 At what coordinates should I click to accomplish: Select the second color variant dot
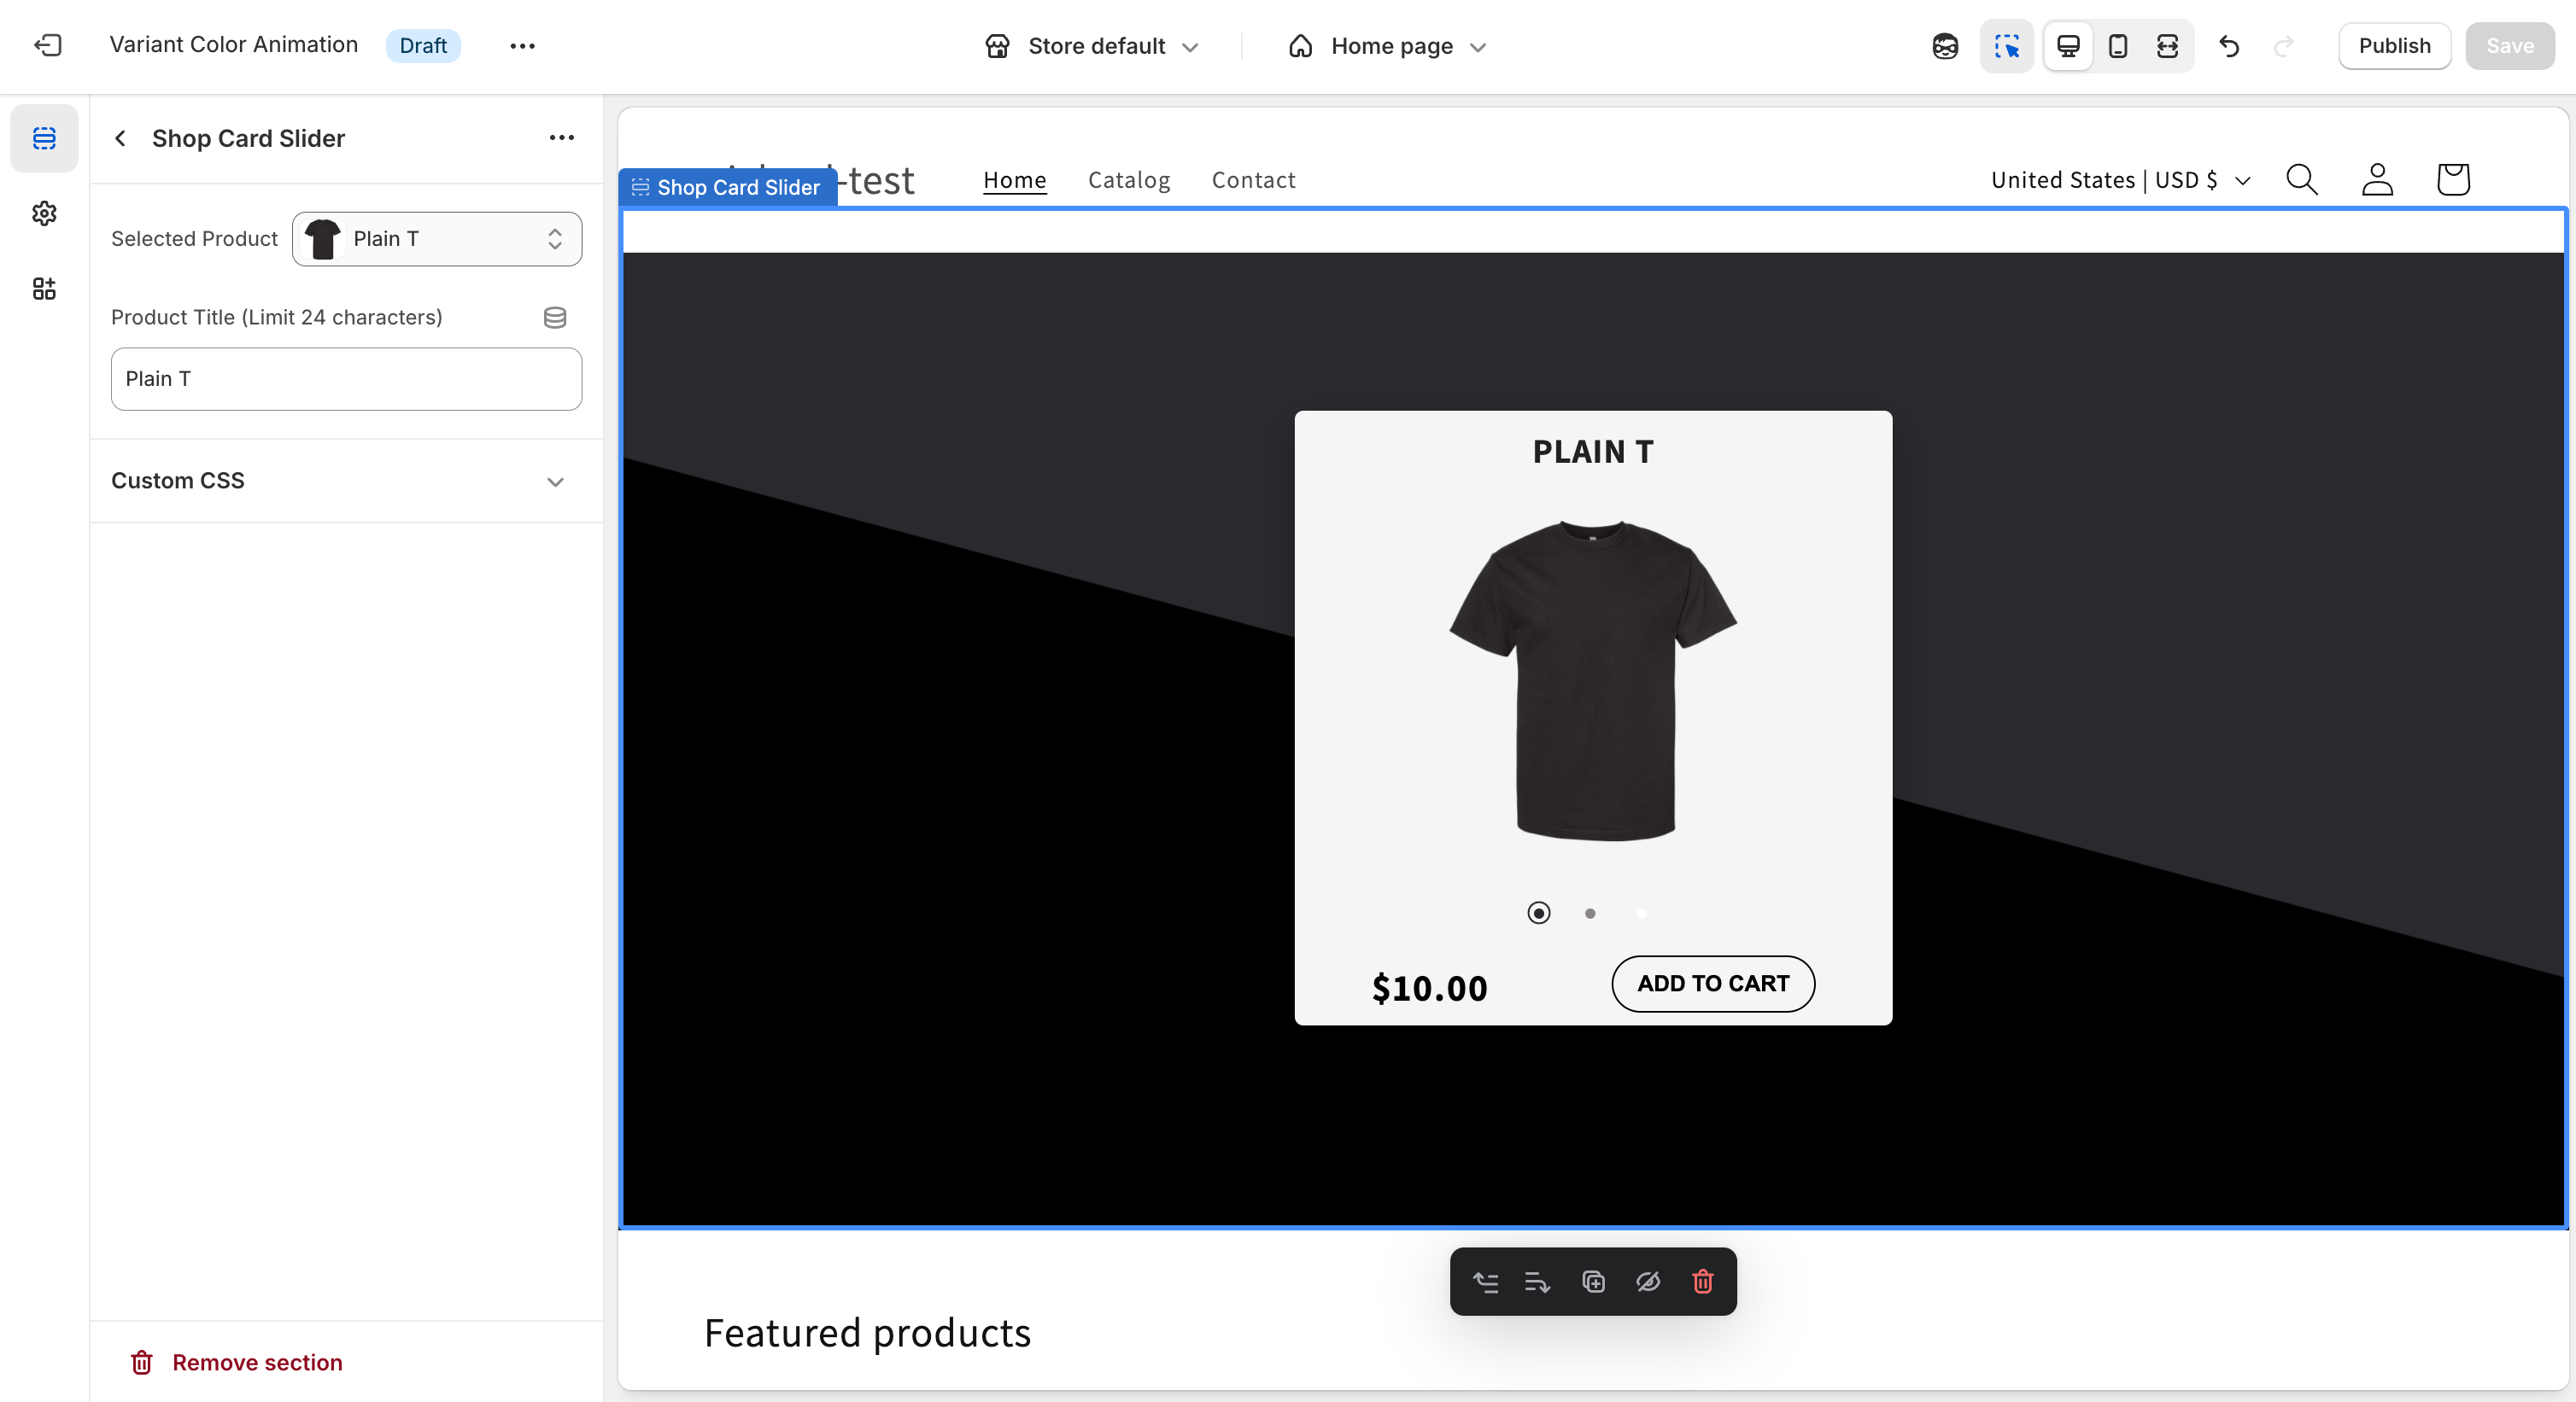tap(1590, 913)
